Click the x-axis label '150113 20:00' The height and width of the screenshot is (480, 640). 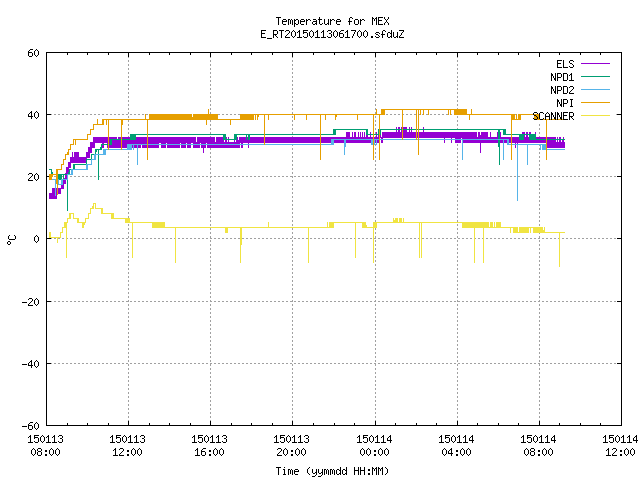291,446
